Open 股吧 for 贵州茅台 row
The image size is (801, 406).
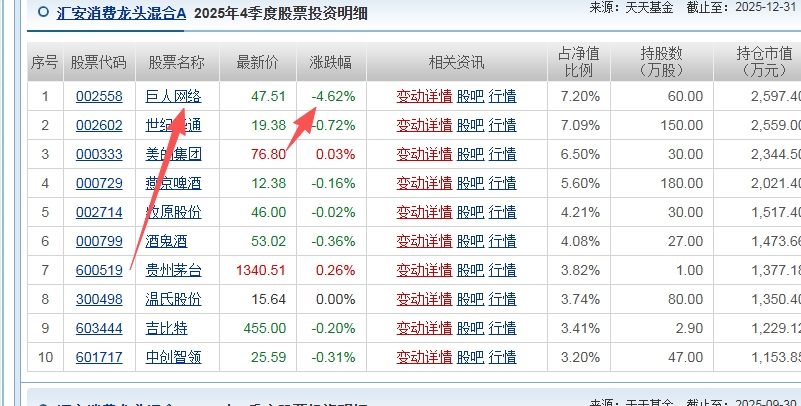(x=470, y=270)
